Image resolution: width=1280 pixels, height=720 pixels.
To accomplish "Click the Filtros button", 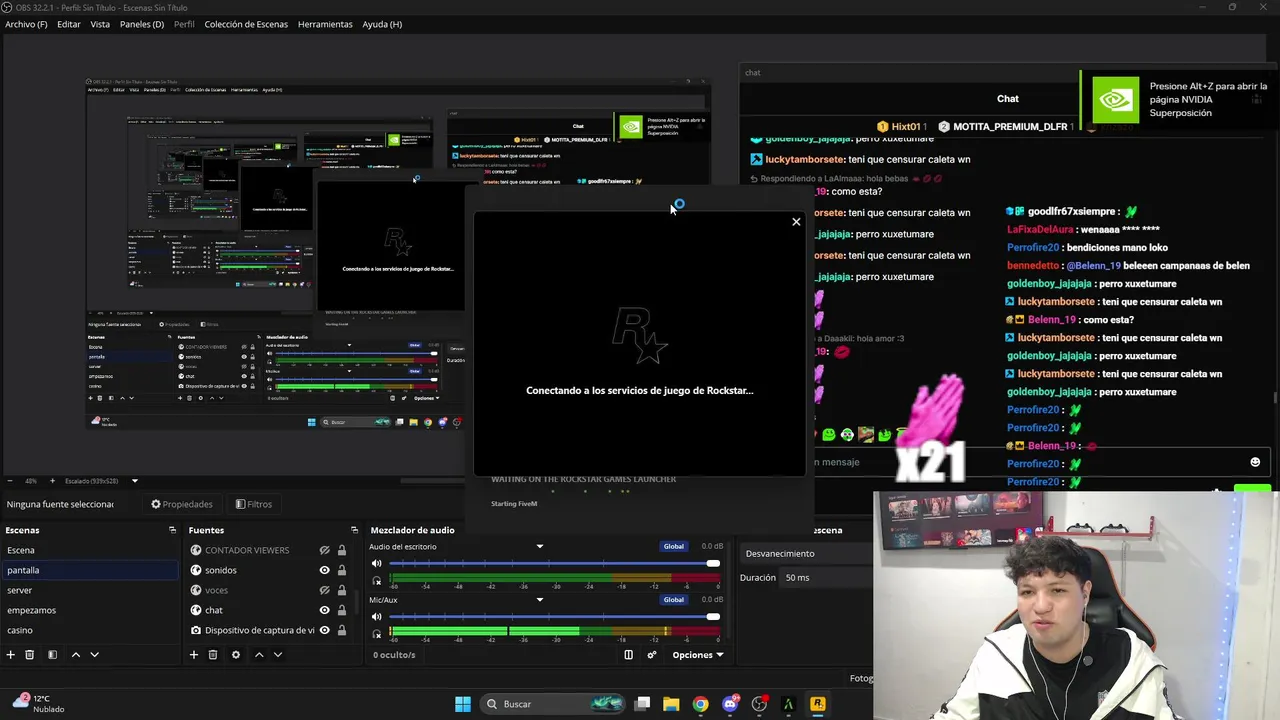I will pos(254,504).
